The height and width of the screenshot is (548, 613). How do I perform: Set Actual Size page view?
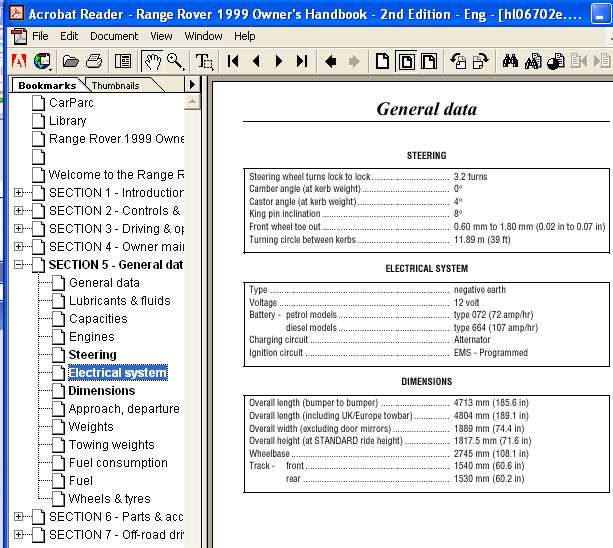click(x=382, y=61)
